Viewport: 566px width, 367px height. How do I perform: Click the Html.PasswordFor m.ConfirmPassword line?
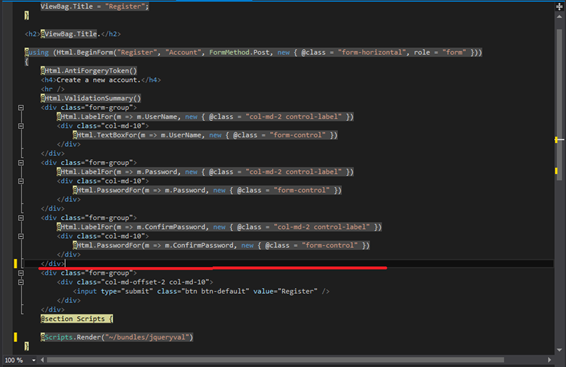click(x=221, y=245)
